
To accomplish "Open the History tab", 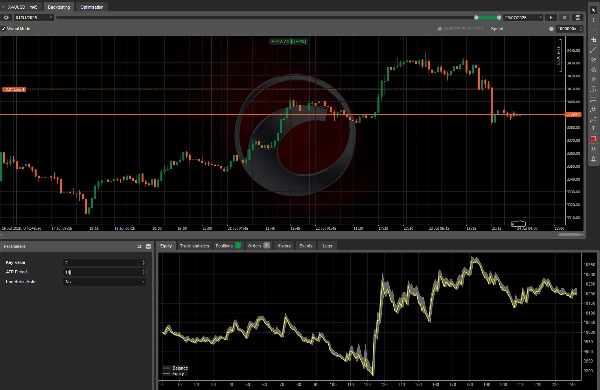I will click(x=284, y=246).
